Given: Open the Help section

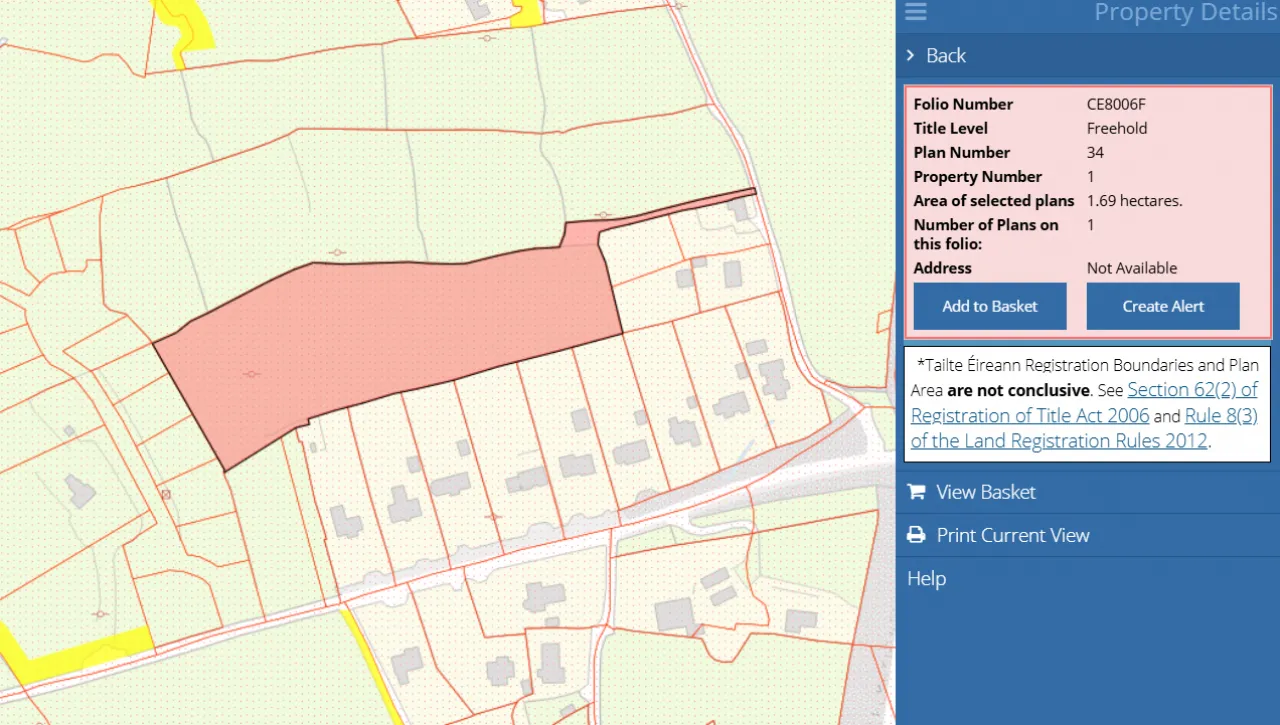Looking at the screenshot, I should click(925, 578).
